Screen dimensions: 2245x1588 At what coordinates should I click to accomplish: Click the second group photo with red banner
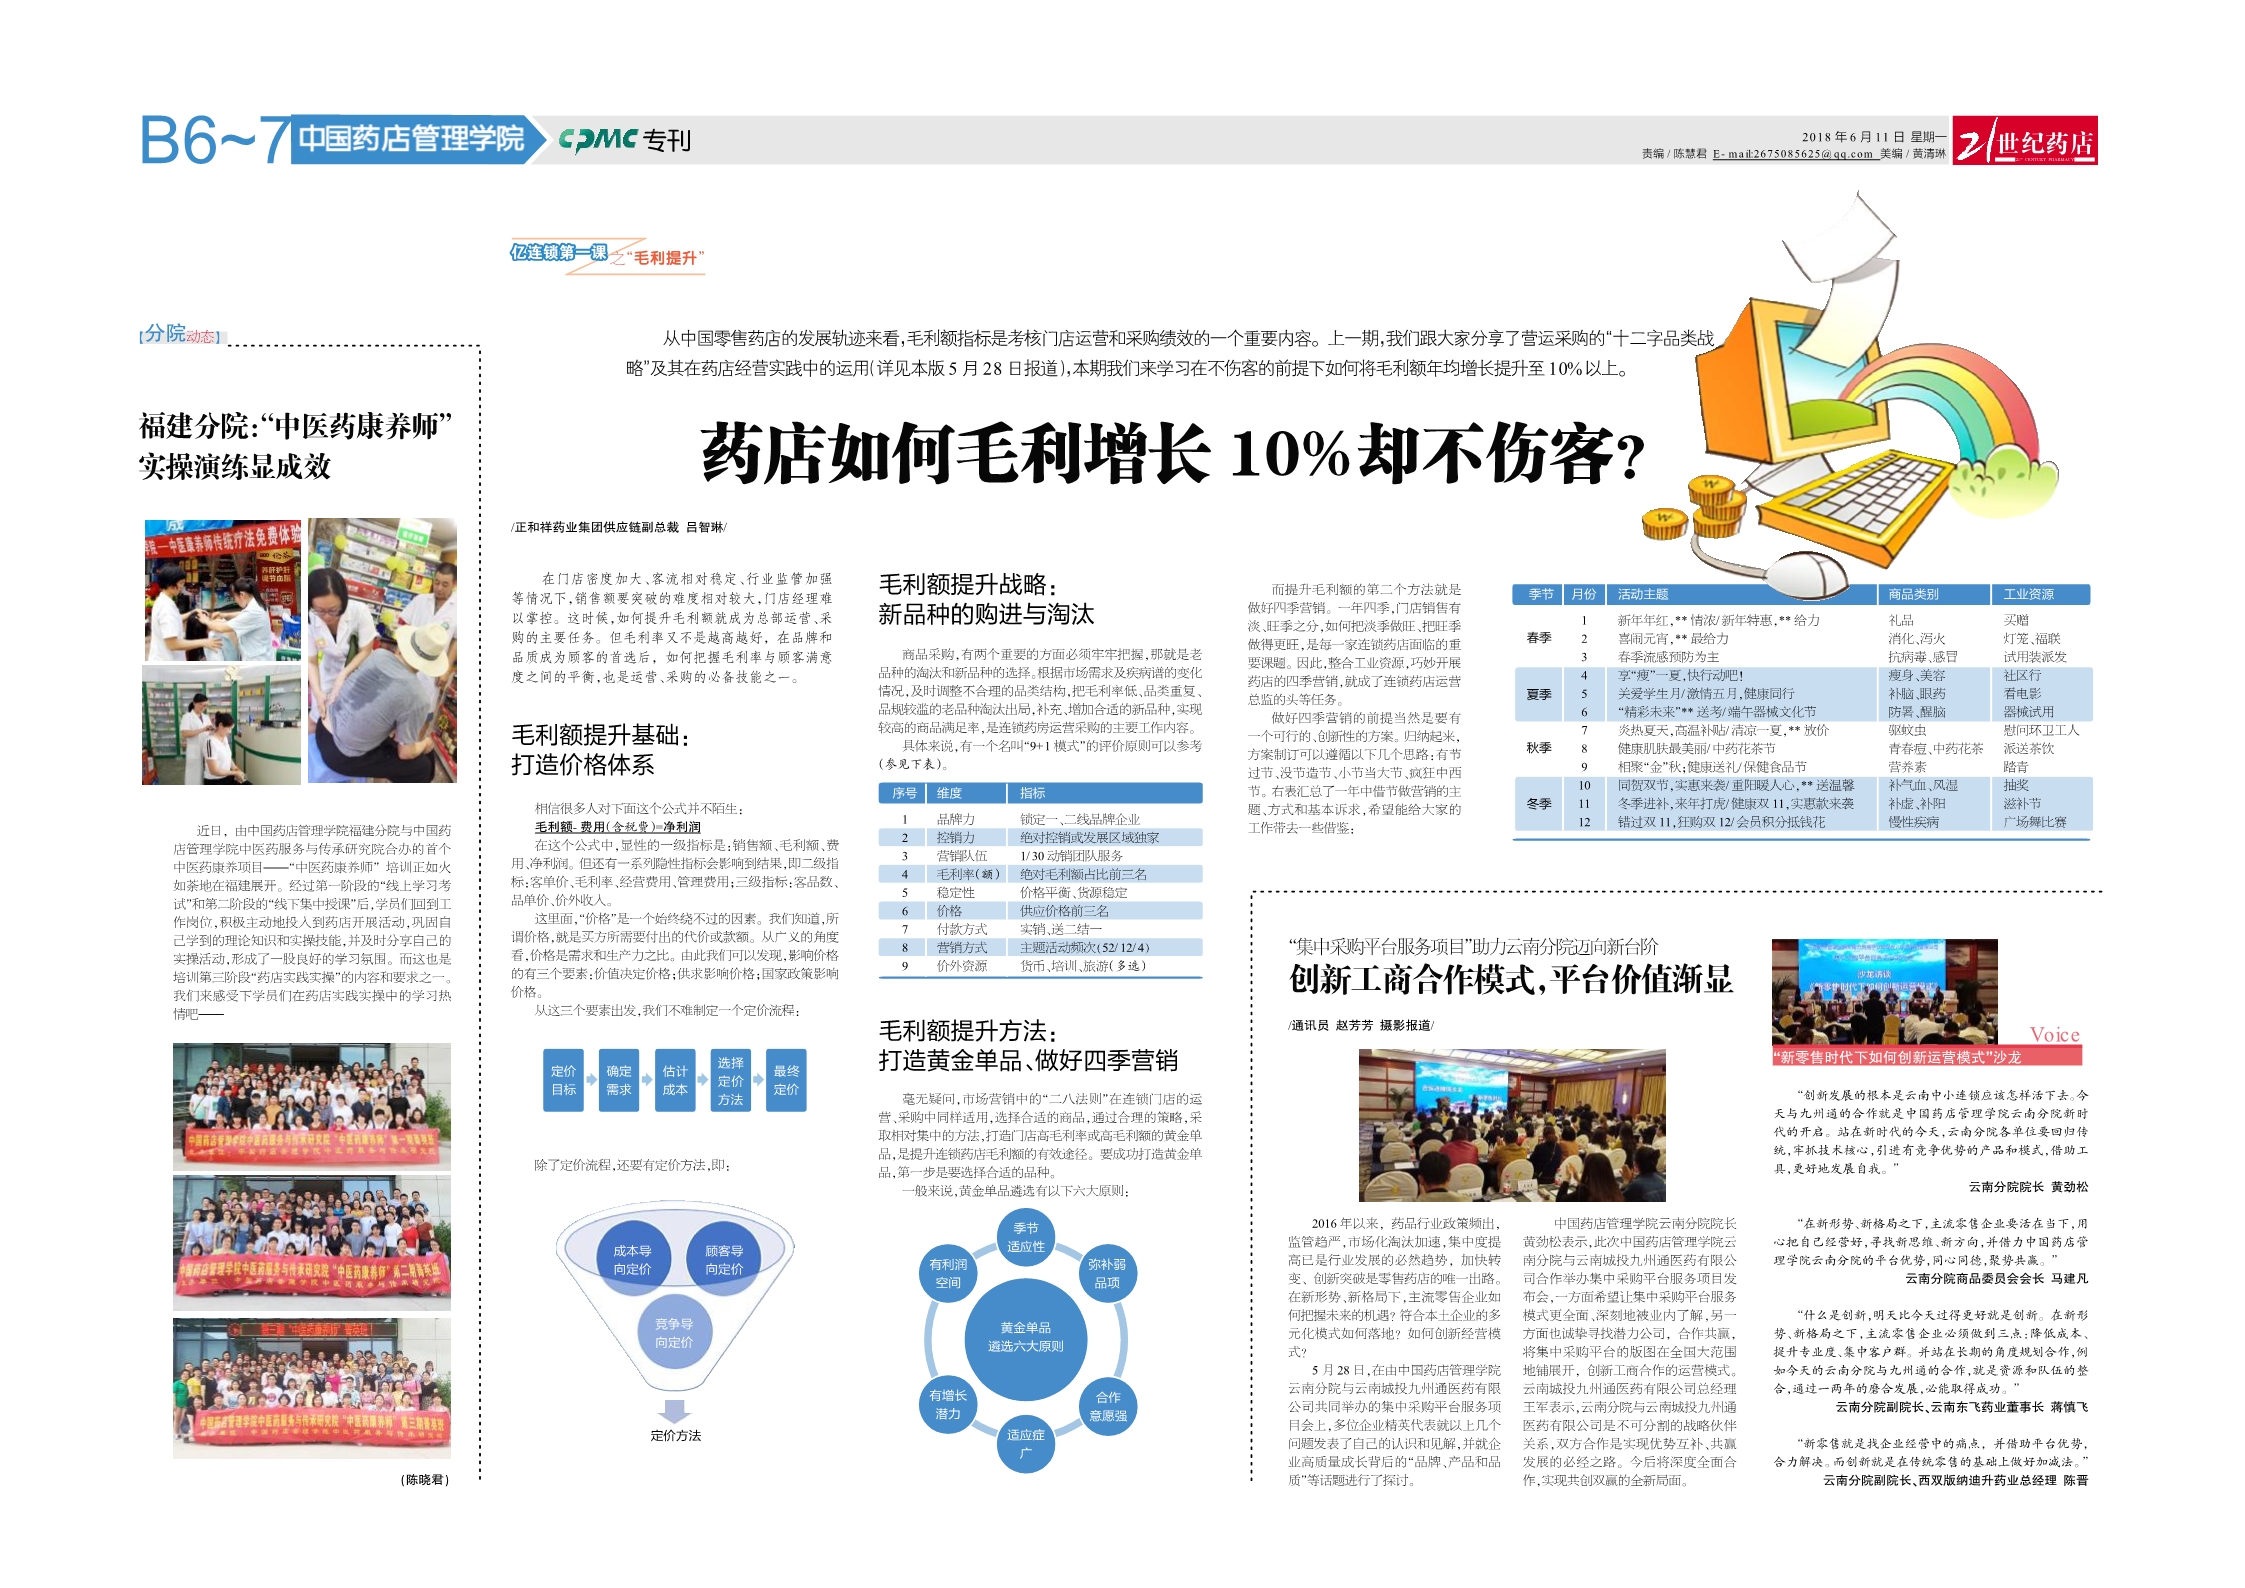[311, 1243]
